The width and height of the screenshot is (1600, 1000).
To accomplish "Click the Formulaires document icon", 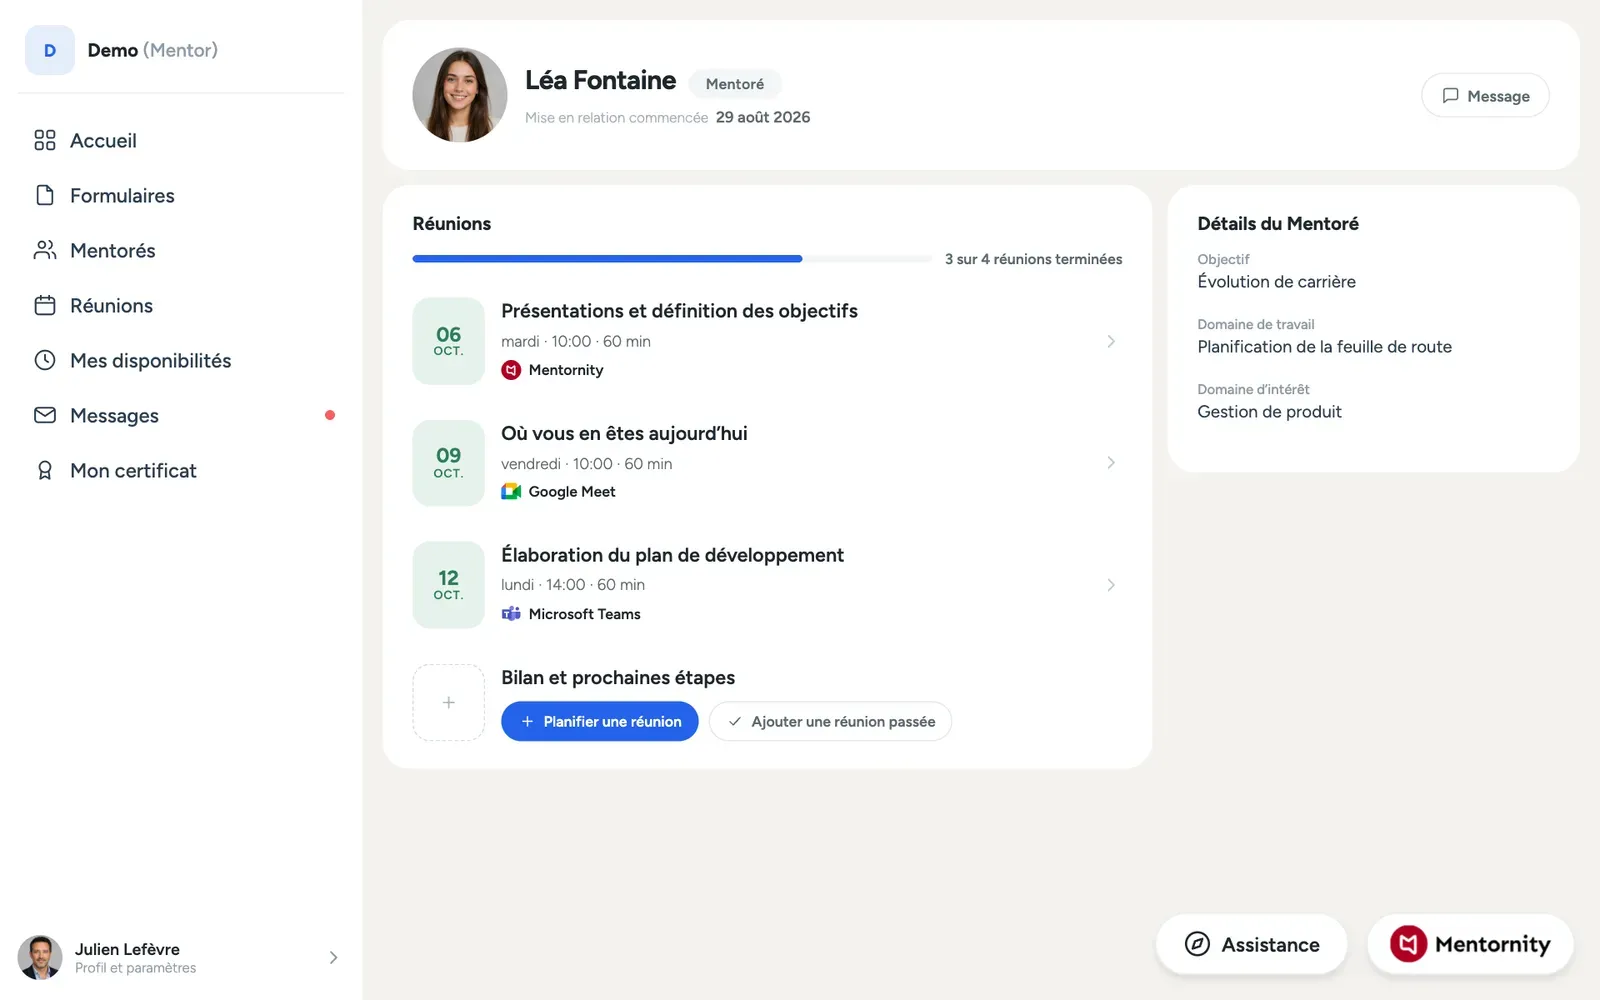I will [x=45, y=195].
